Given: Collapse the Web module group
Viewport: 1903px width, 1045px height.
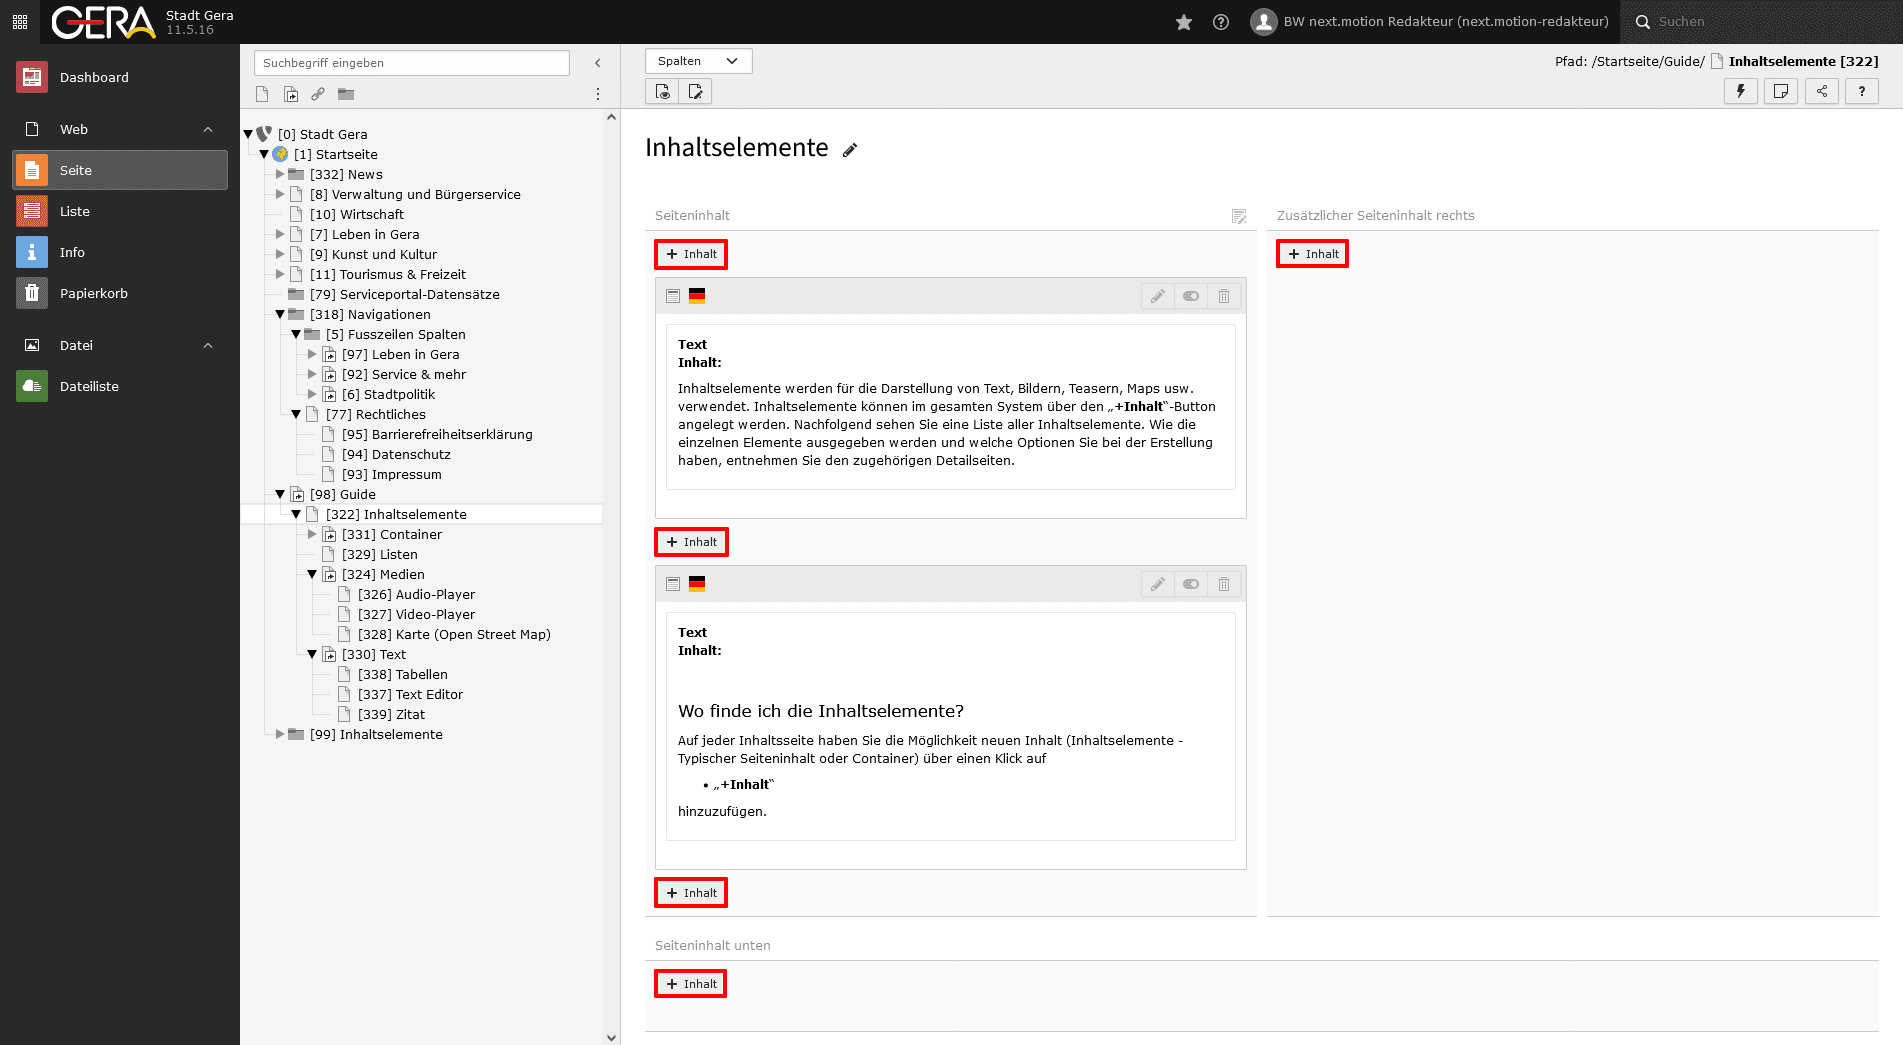Looking at the screenshot, I should pos(208,129).
